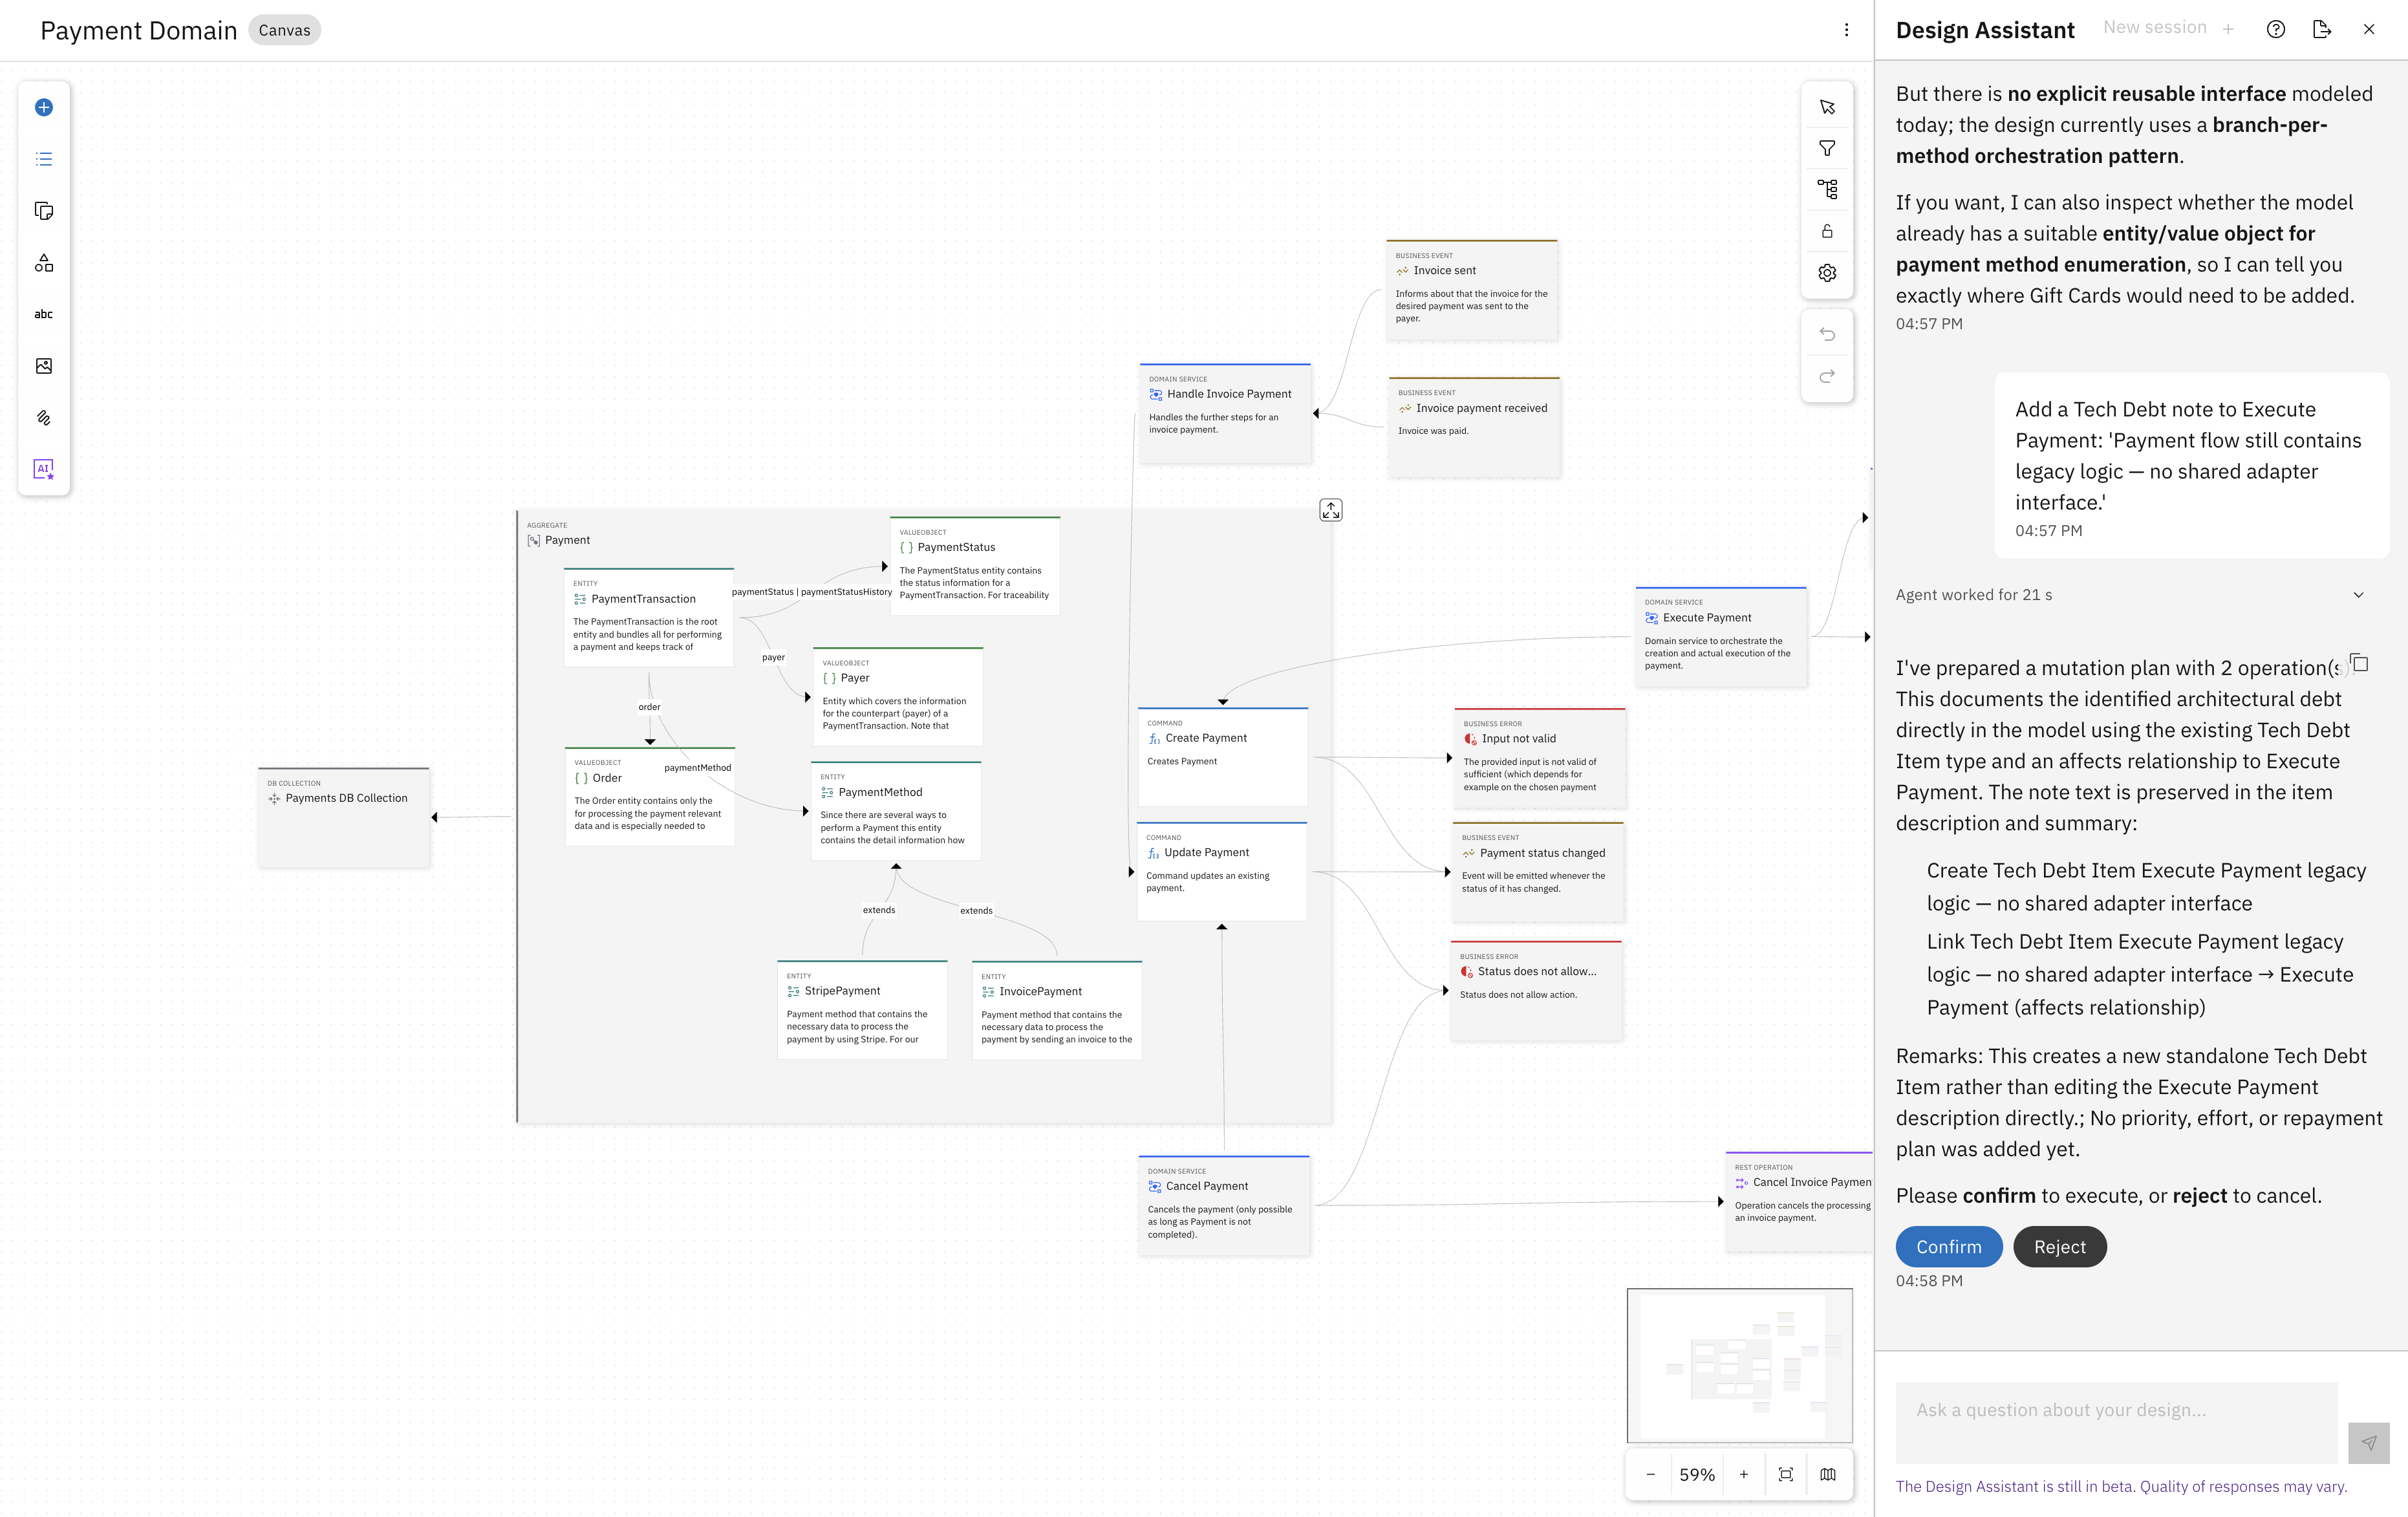2408x1517 pixels.
Task: Select the abc text tool
Action: [44, 314]
